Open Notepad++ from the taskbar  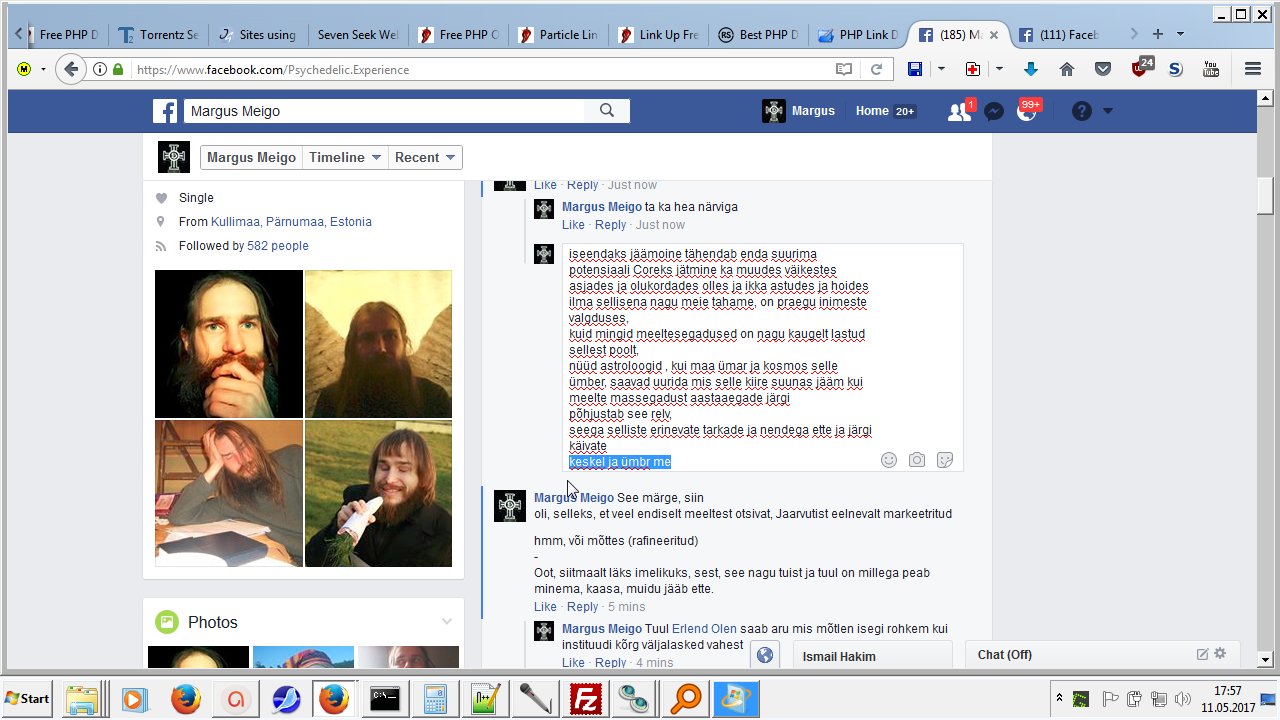pyautogui.click(x=485, y=698)
